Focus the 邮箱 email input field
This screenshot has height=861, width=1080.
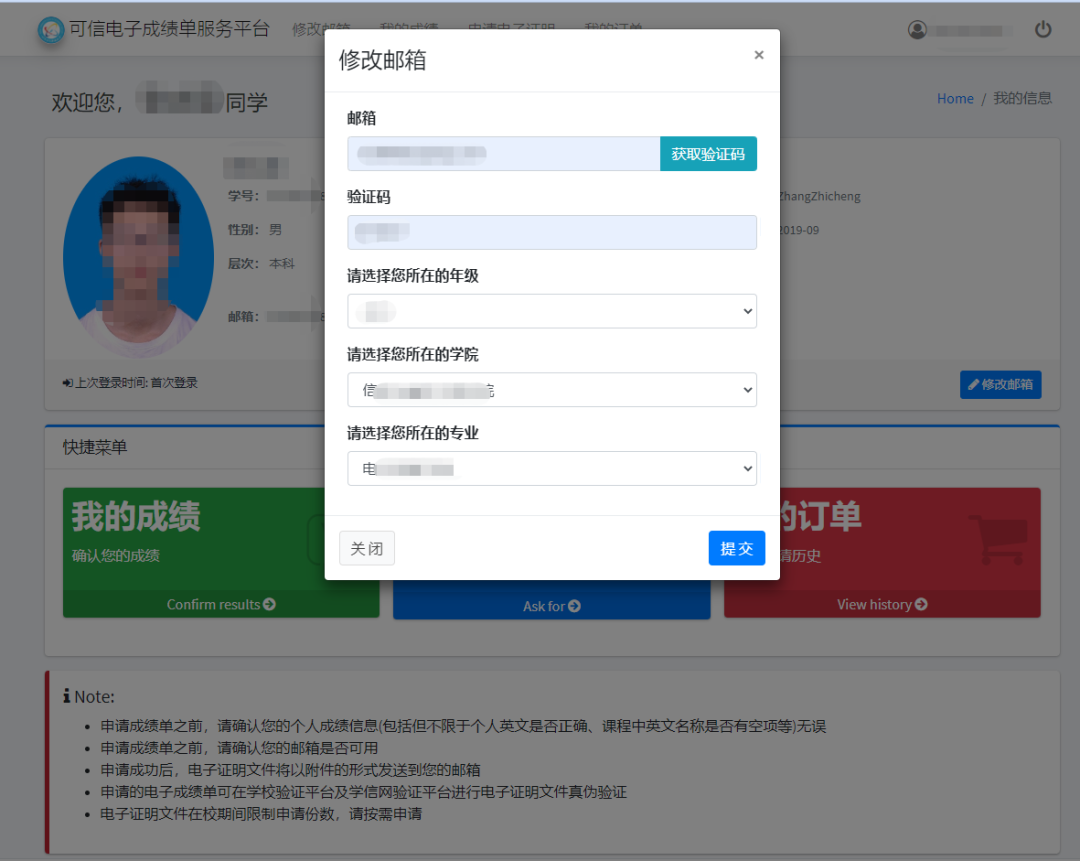click(x=503, y=154)
